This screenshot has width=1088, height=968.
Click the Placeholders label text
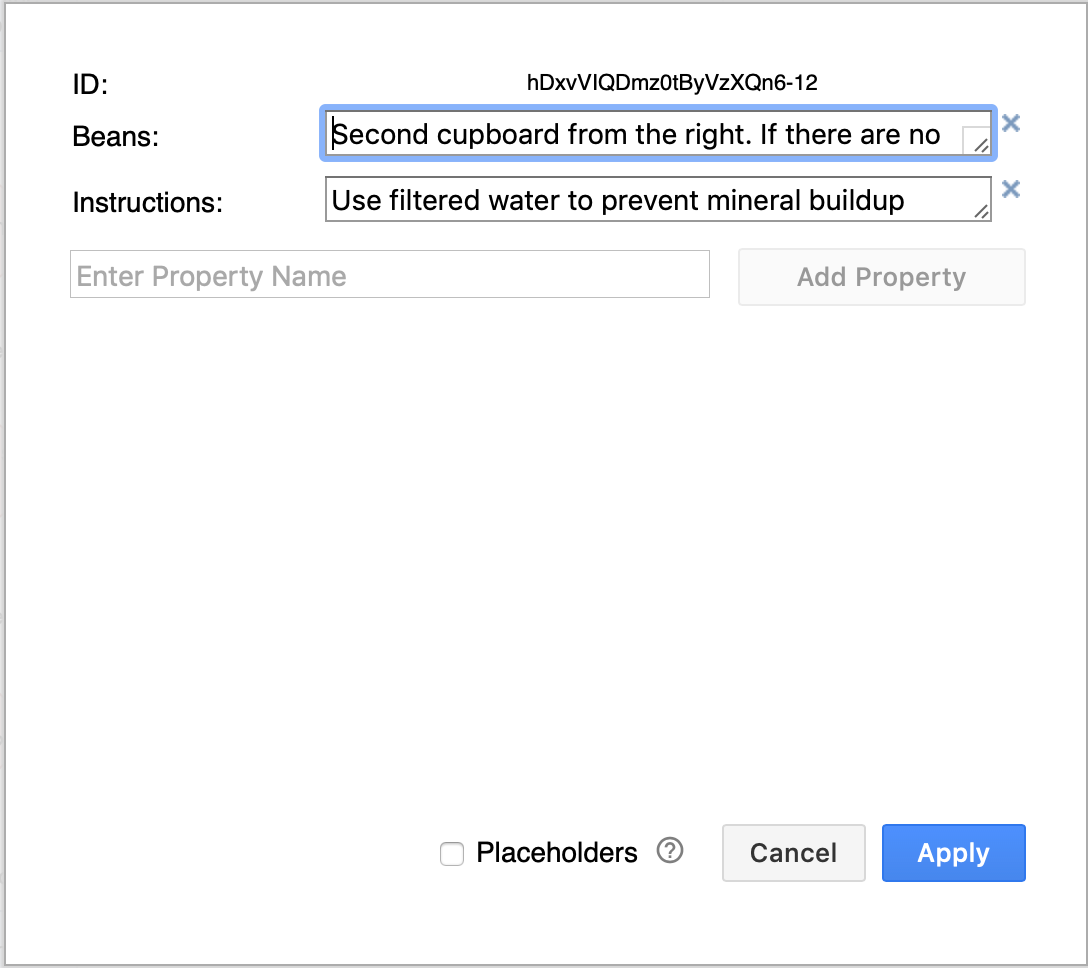tap(556, 852)
